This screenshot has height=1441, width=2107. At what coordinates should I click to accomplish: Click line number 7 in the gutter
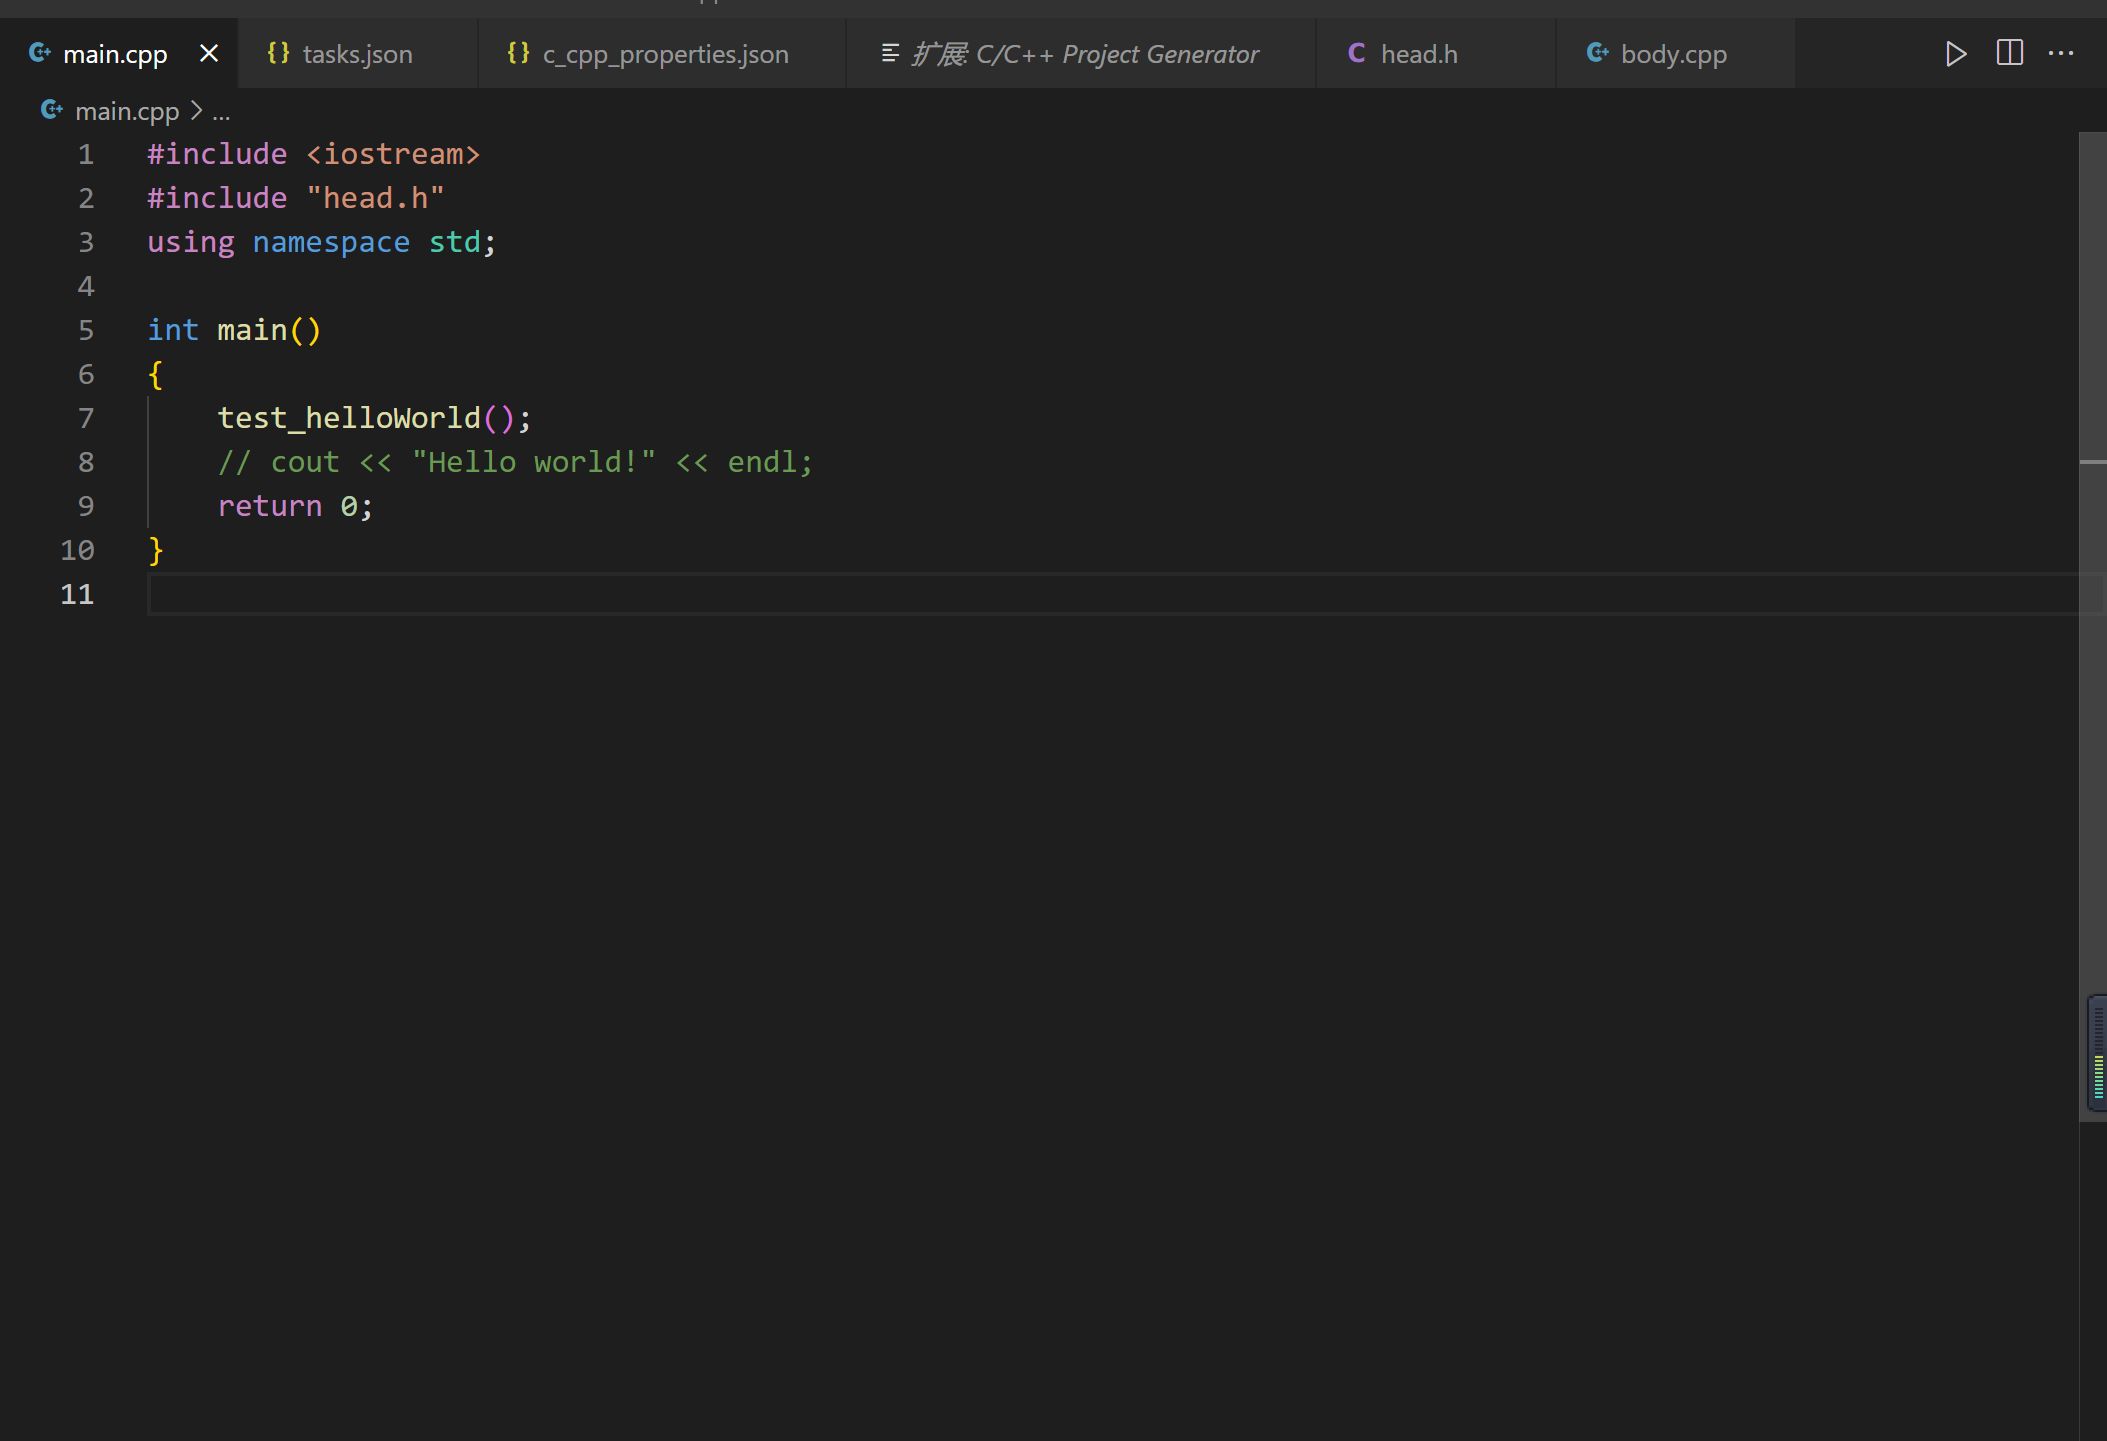[x=86, y=418]
